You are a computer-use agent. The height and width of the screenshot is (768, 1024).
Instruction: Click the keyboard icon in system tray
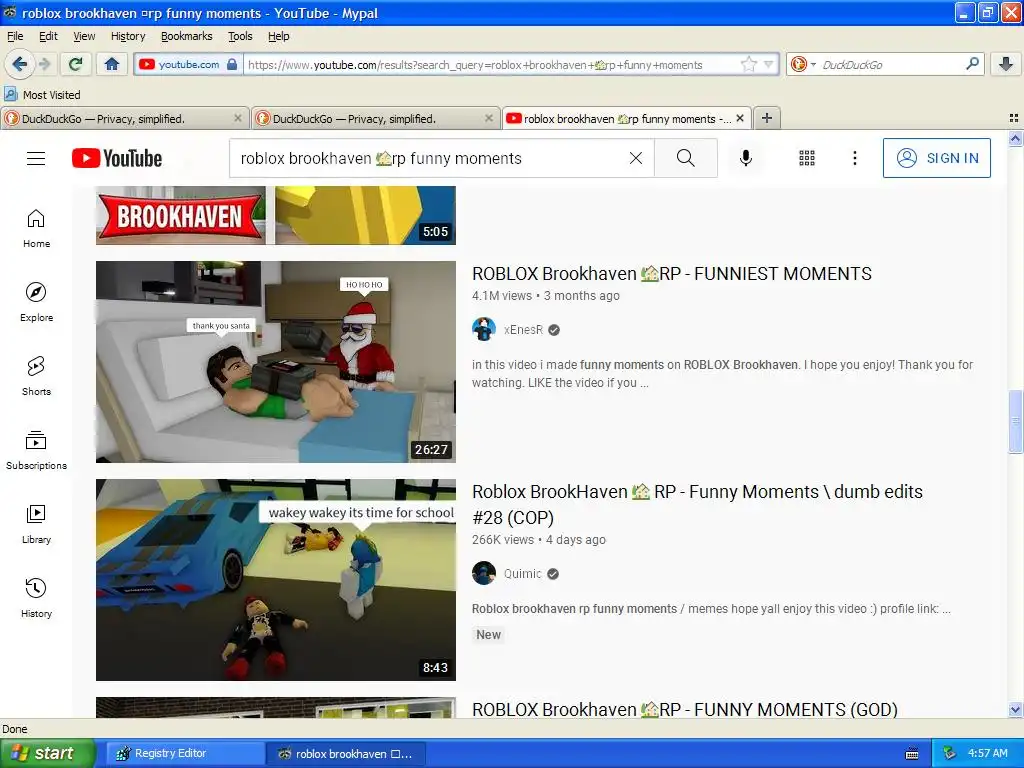912,754
